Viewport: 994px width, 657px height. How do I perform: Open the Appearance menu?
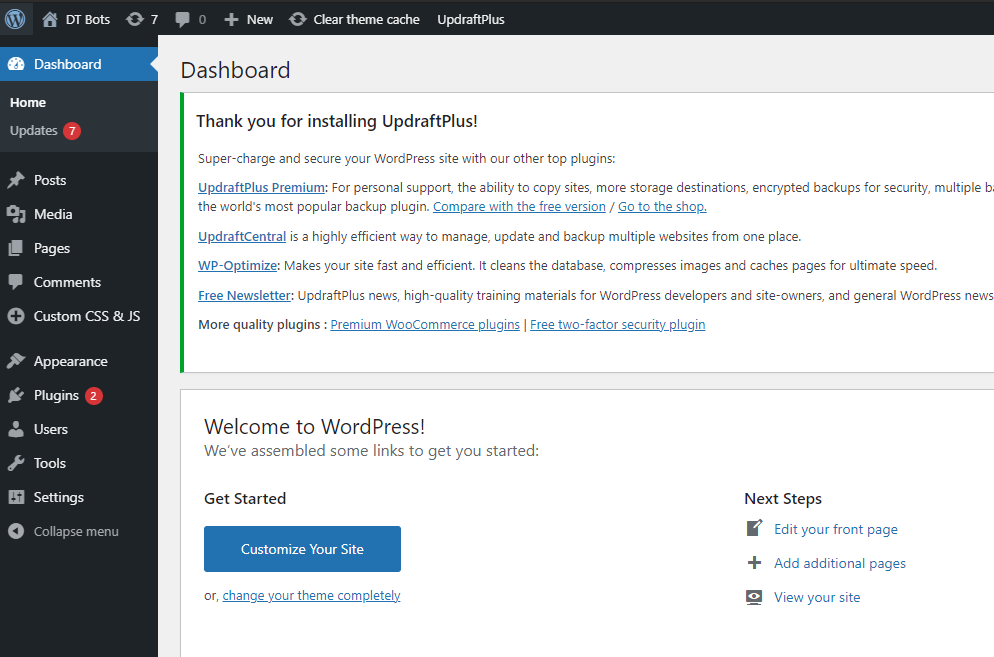pos(79,361)
